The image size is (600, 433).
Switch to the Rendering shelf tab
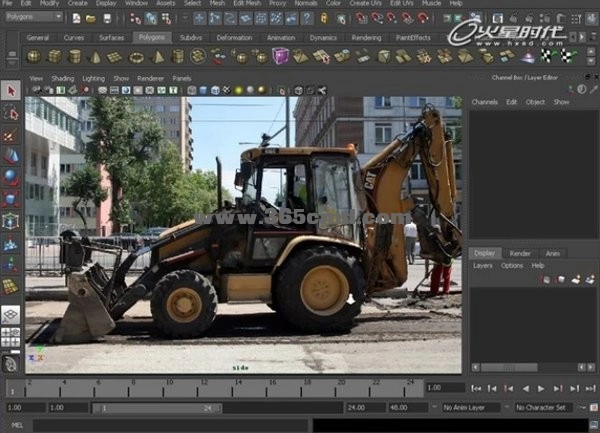pyautogui.click(x=366, y=38)
